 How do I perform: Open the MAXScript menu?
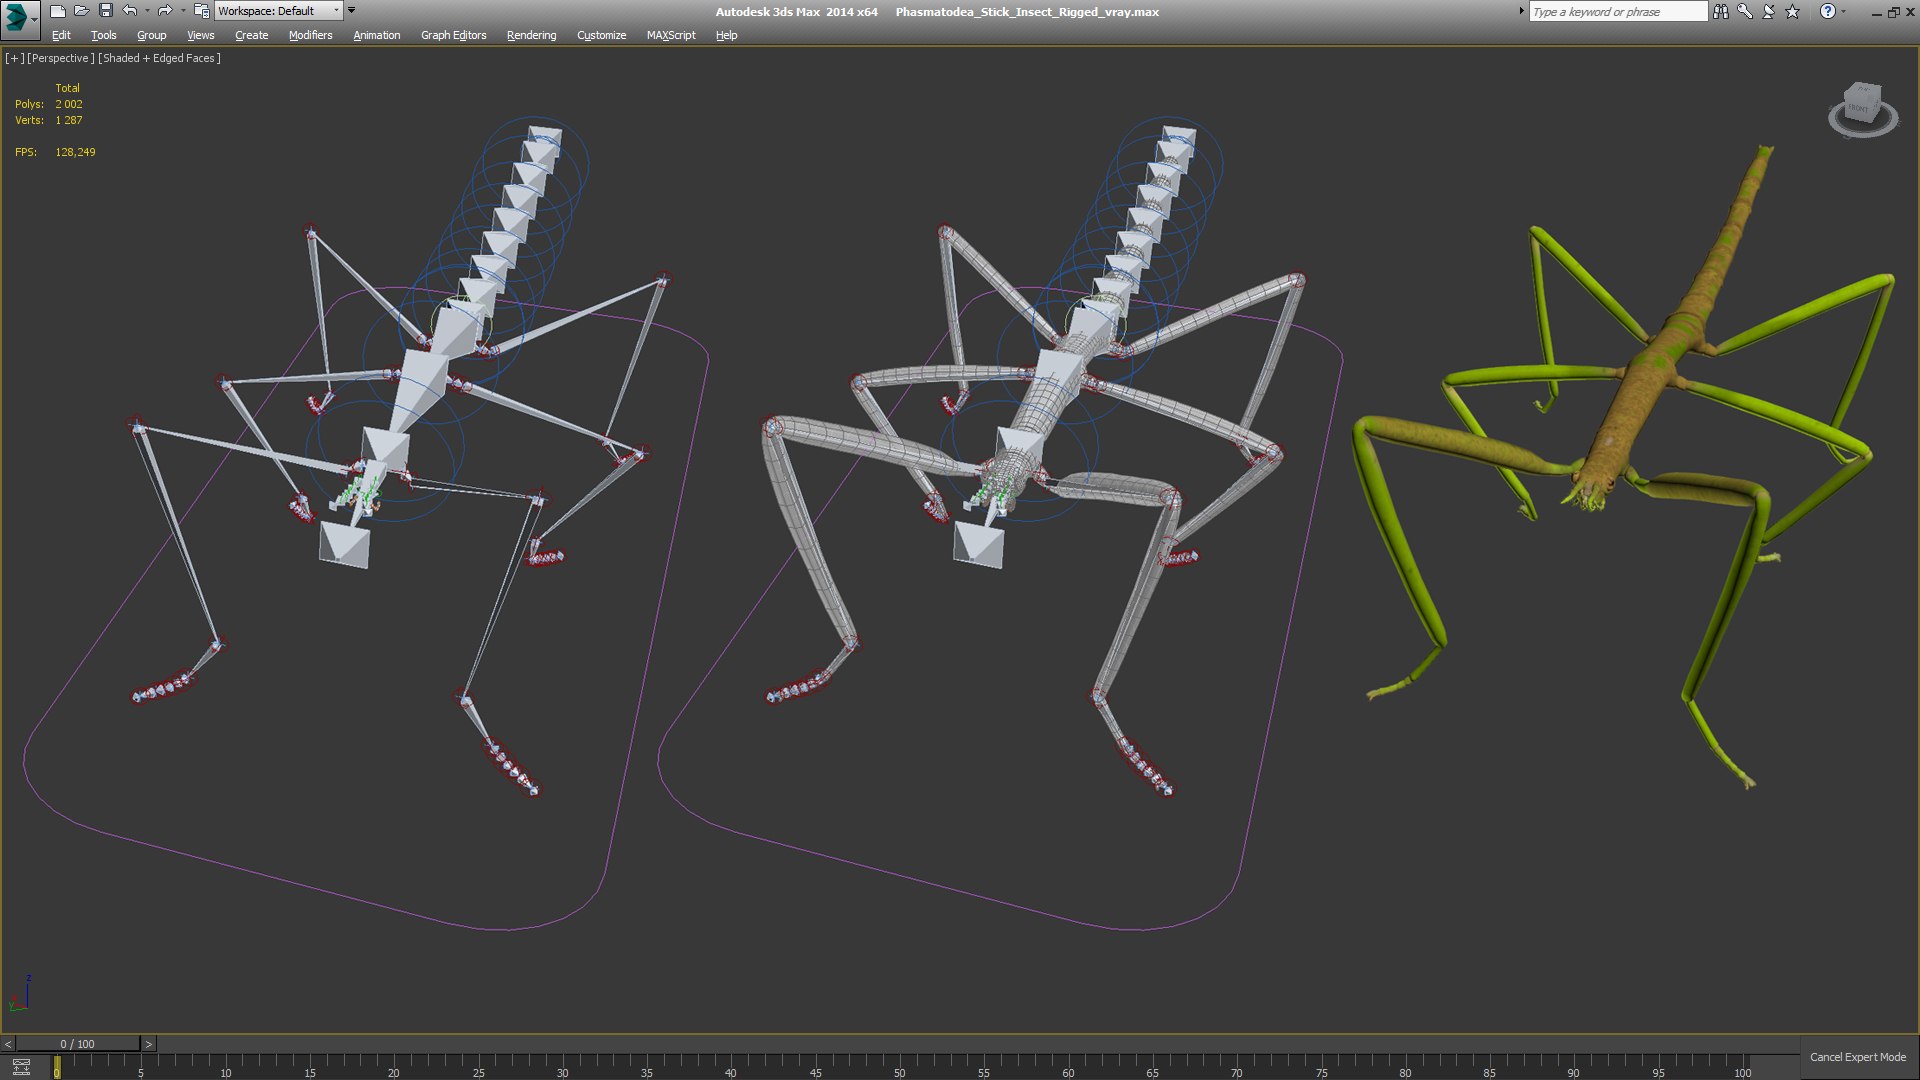[671, 35]
